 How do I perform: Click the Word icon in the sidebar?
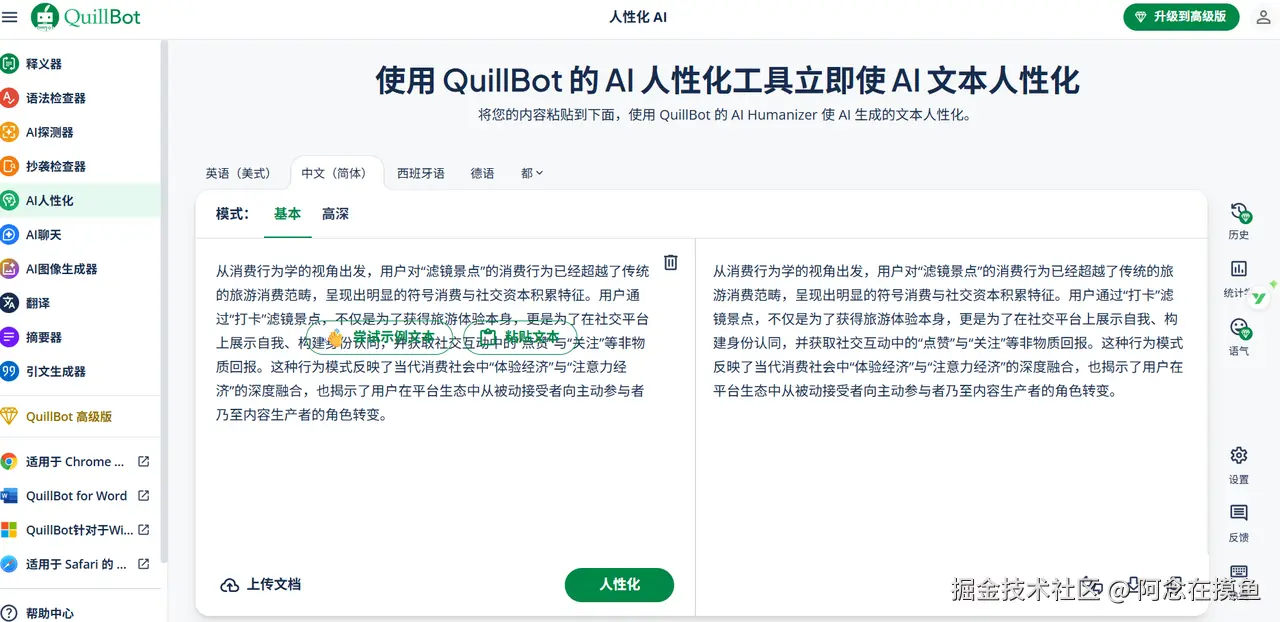pyautogui.click(x=9, y=496)
